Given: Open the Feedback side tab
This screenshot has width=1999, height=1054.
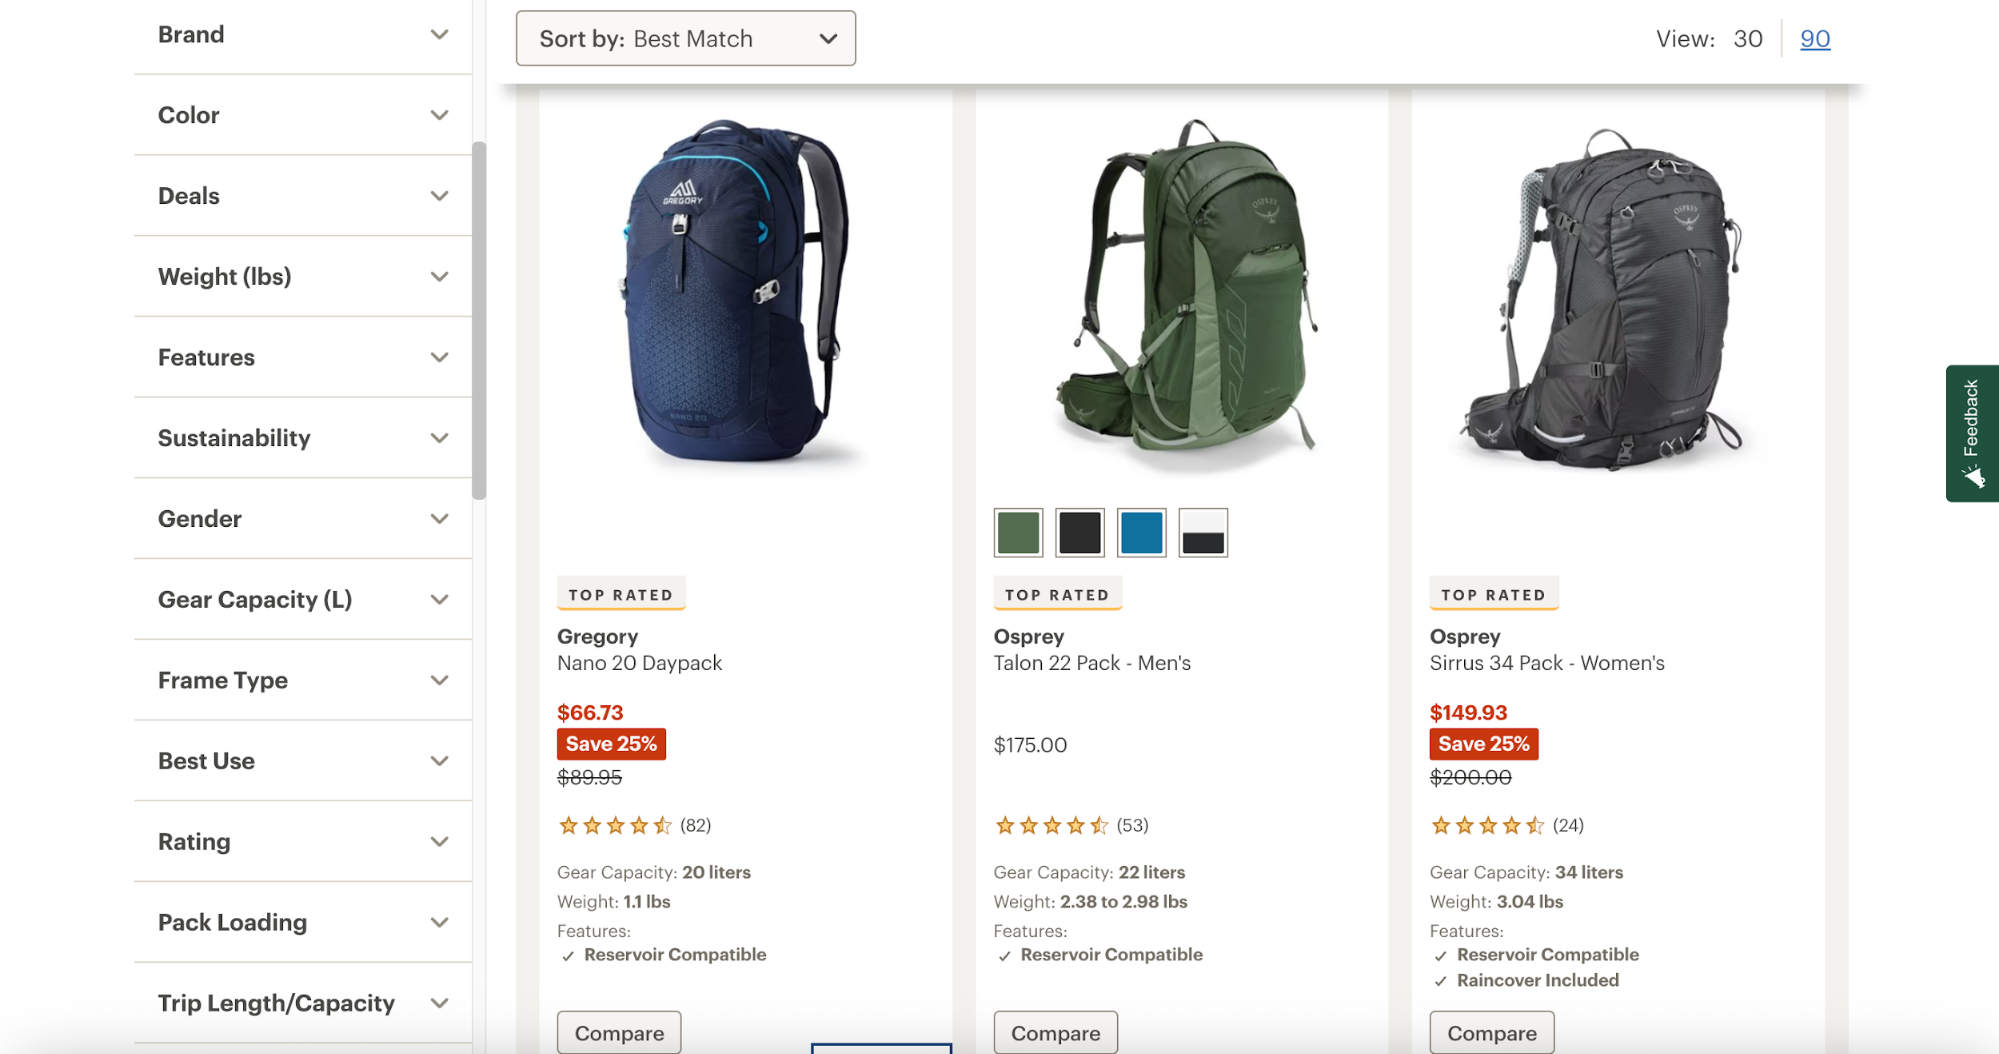Looking at the screenshot, I should coord(1971,433).
